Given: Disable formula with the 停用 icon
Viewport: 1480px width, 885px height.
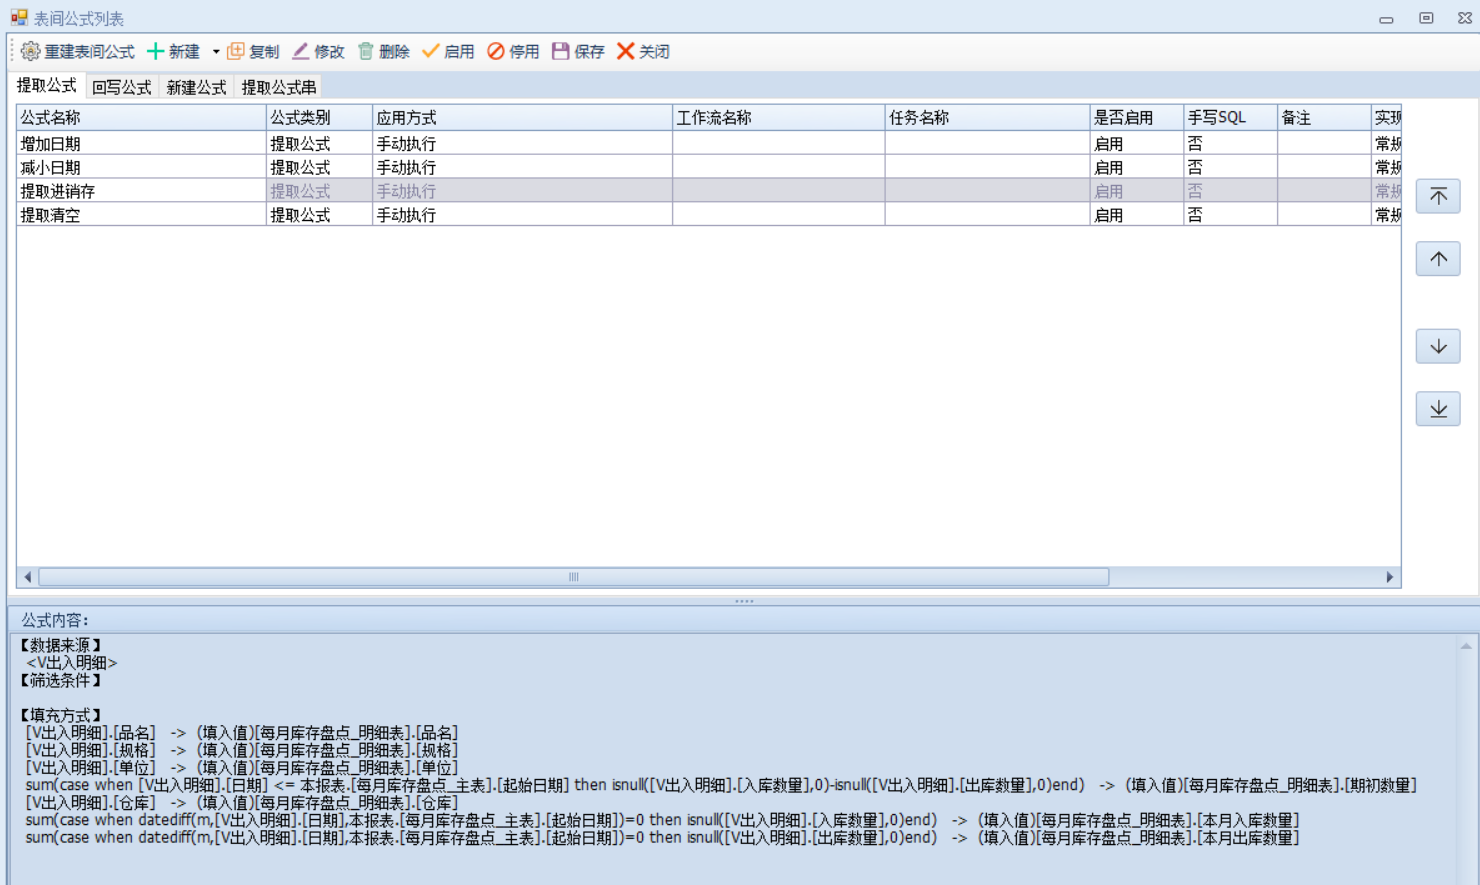Looking at the screenshot, I should tap(496, 51).
